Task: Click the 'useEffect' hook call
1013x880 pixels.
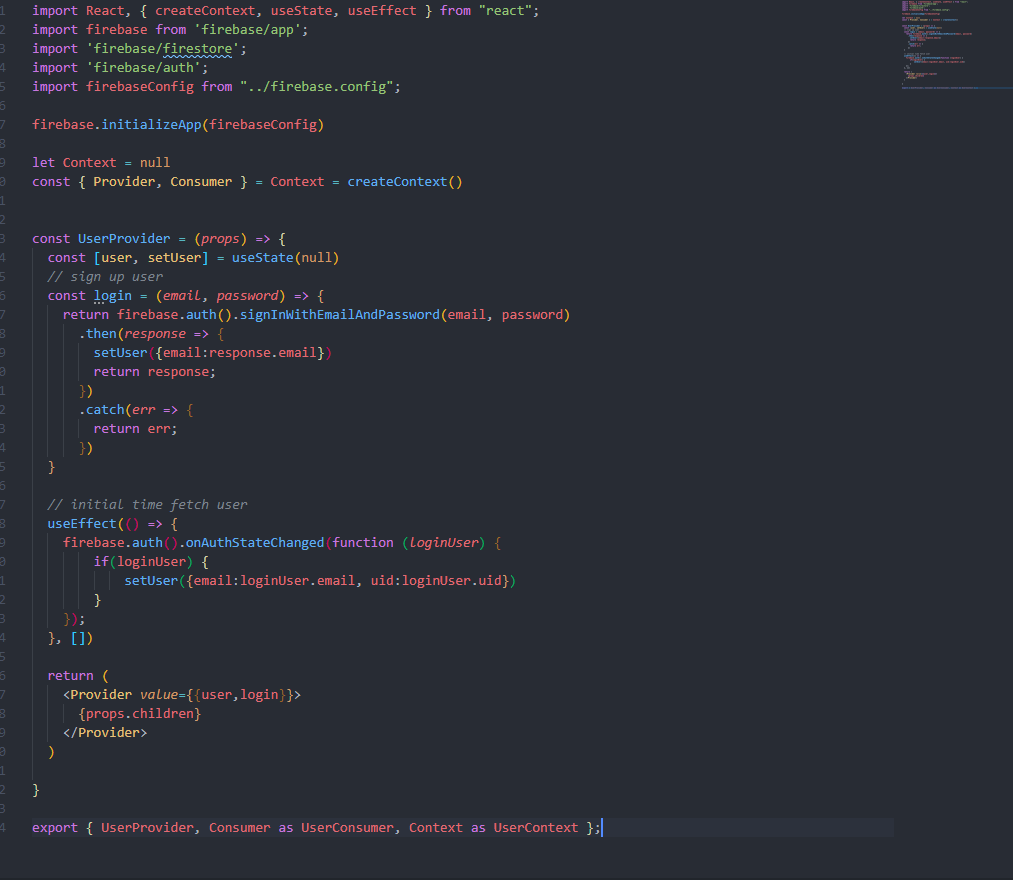Action: (81, 523)
